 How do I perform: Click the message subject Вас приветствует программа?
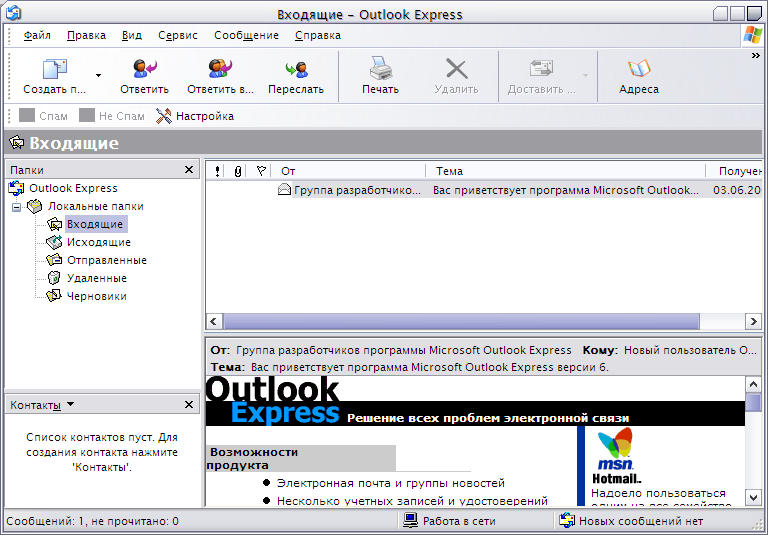click(566, 190)
